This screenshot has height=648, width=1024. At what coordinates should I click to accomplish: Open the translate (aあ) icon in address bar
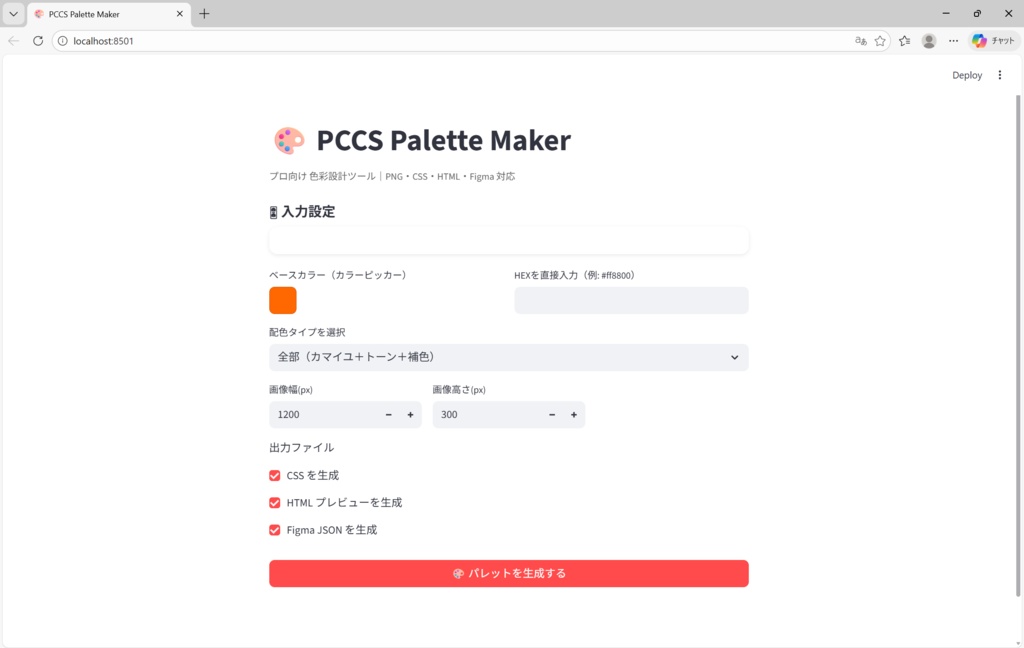click(860, 41)
